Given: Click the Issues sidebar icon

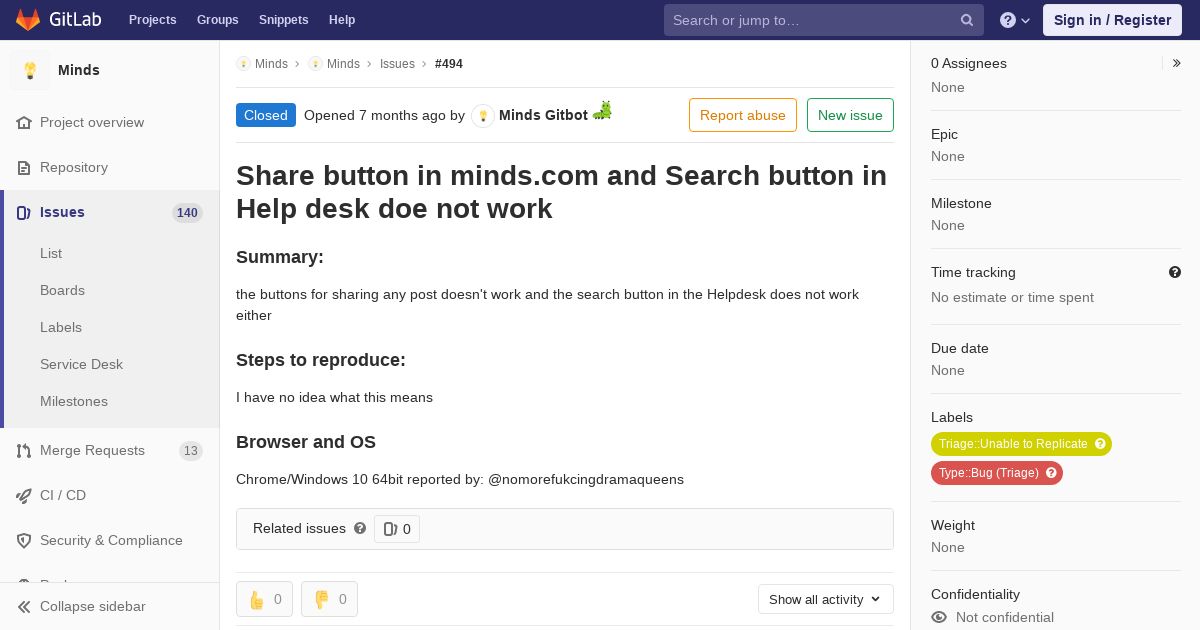Looking at the screenshot, I should (x=24, y=212).
